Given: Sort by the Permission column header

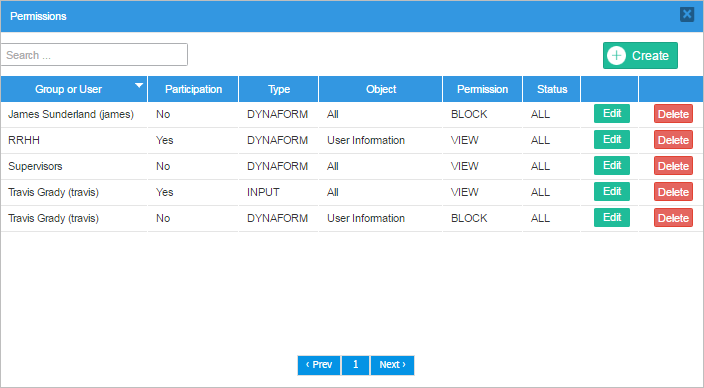Looking at the screenshot, I should (482, 89).
